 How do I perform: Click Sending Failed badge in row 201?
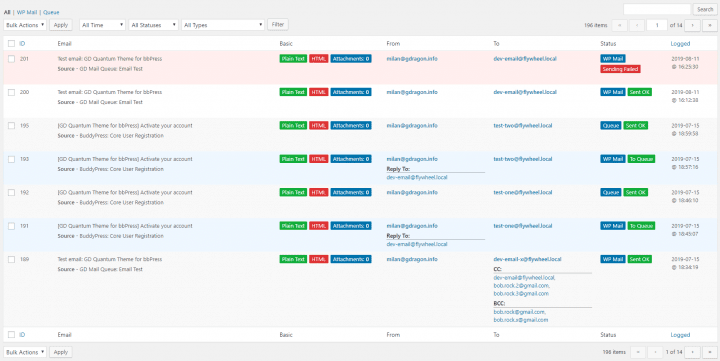620,69
